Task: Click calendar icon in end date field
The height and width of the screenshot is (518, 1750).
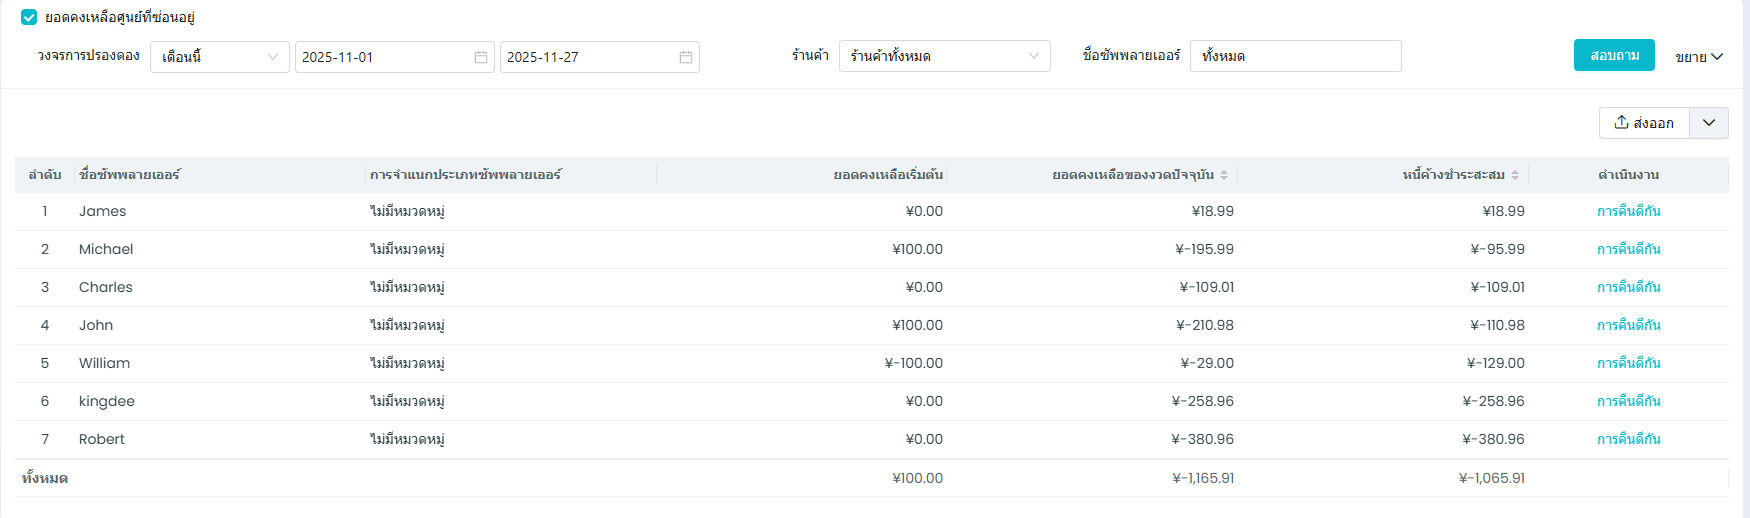Action: click(x=685, y=57)
